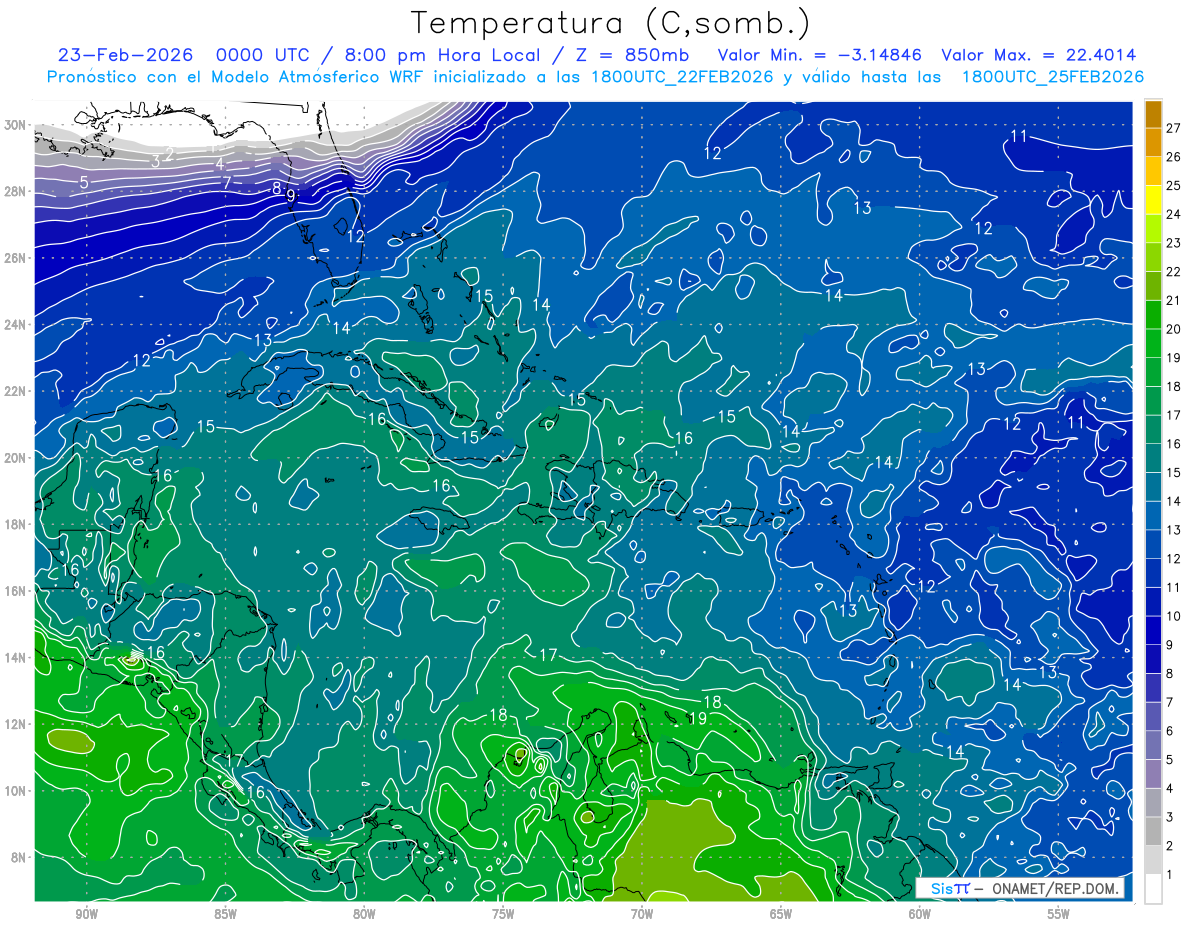Click the 20N latitude axis label
The width and height of the screenshot is (1200, 927).
[x=15, y=458]
